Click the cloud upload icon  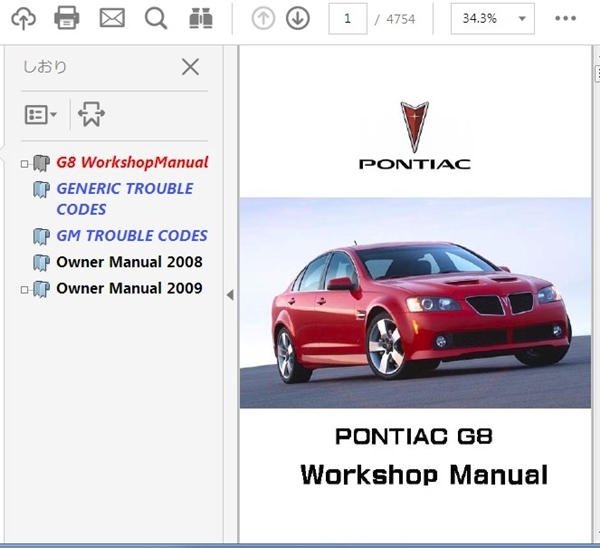24,18
